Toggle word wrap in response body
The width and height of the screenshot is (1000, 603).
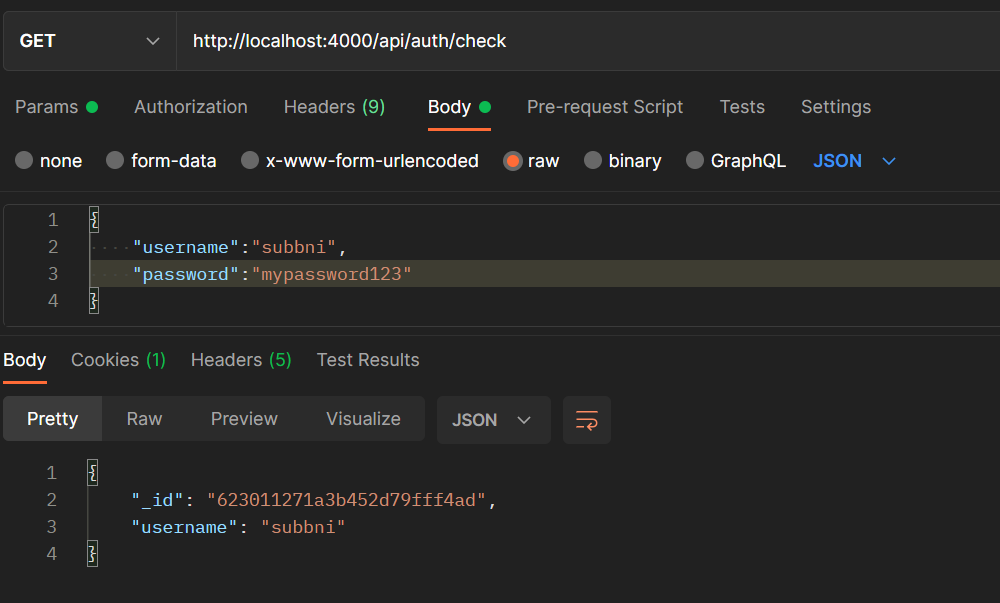pos(587,420)
